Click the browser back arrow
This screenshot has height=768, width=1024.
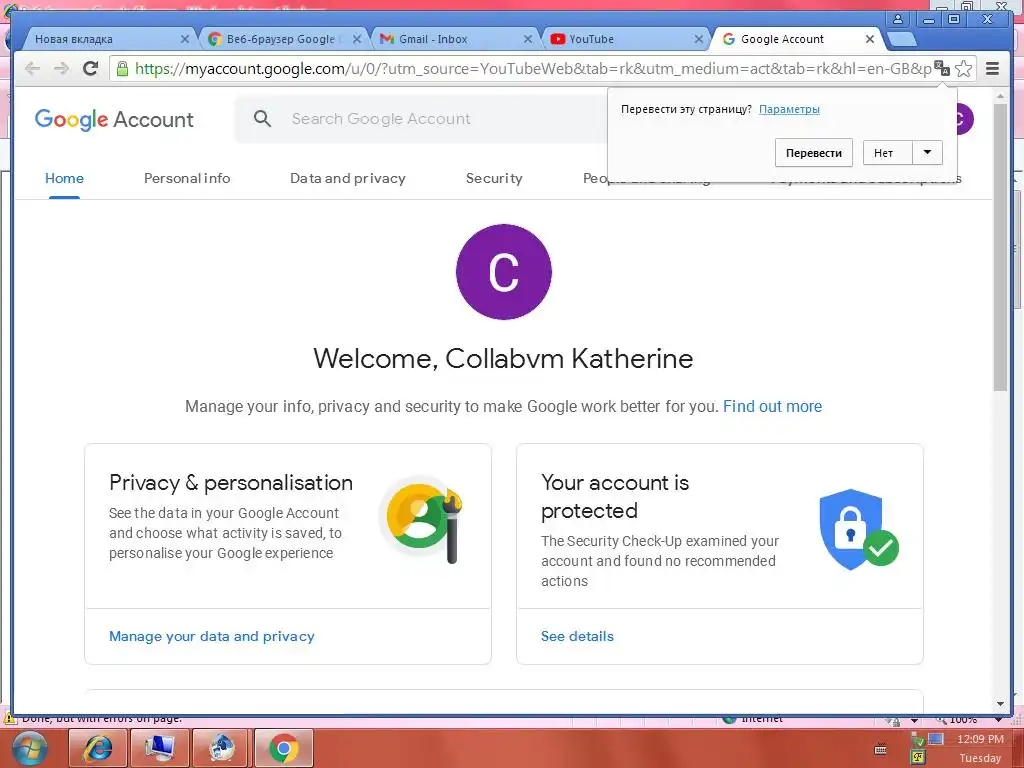[32, 69]
